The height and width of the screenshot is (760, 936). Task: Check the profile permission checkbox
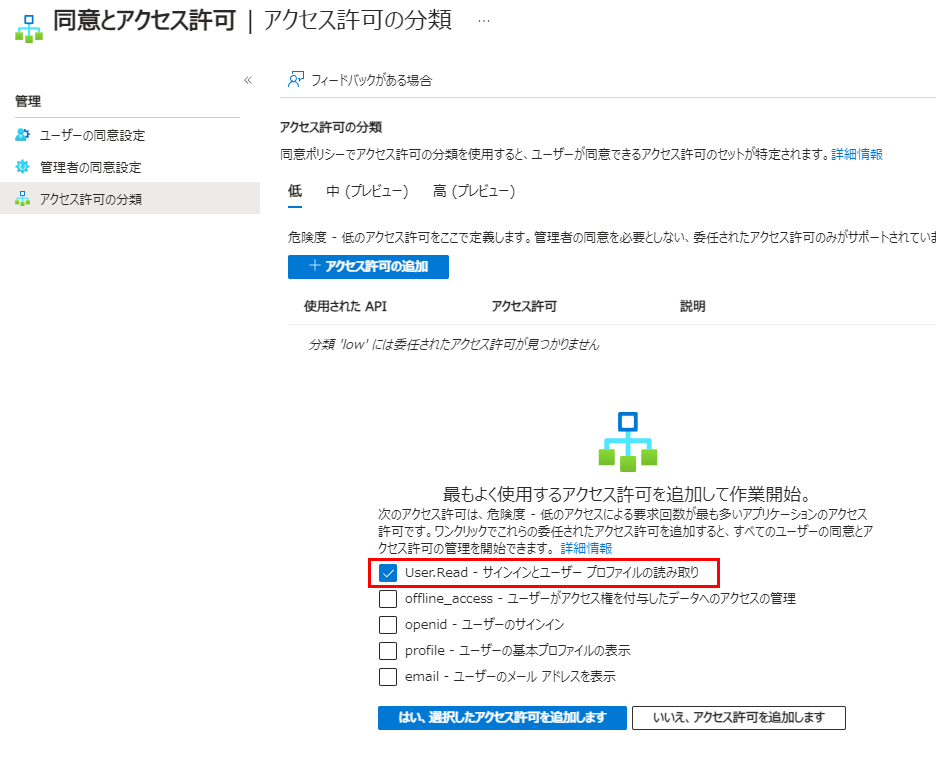[x=388, y=651]
